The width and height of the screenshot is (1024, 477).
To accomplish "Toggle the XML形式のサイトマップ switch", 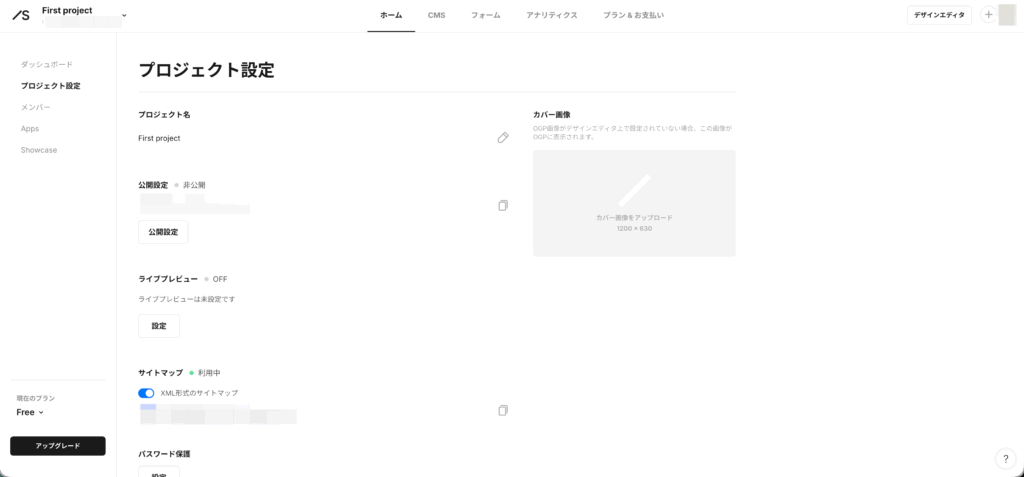I will coord(146,393).
